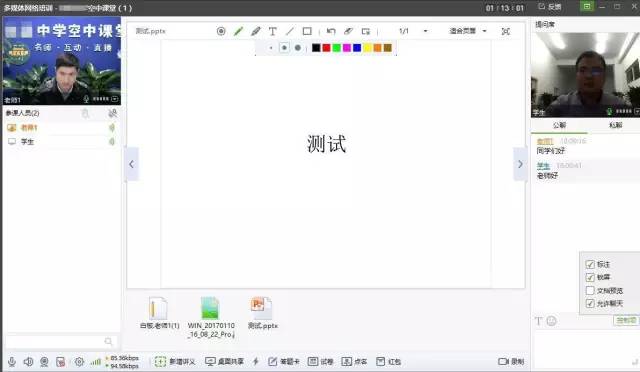Toggle the webcam icon in bottom bar
Screen dimensions: 640x372
pyautogui.click(x=44, y=362)
